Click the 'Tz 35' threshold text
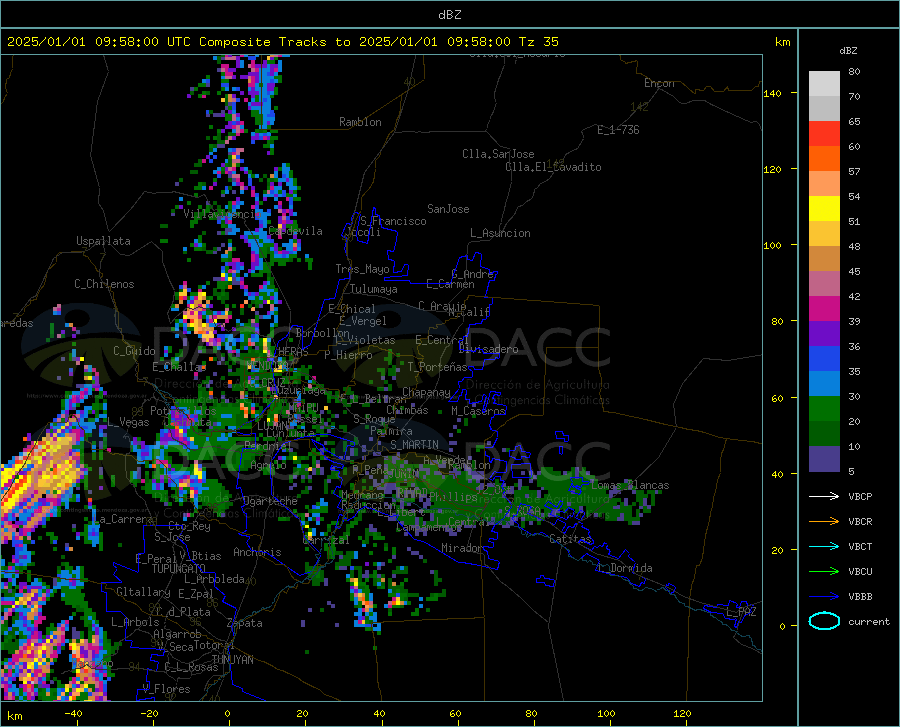This screenshot has height=727, width=900. (538, 42)
